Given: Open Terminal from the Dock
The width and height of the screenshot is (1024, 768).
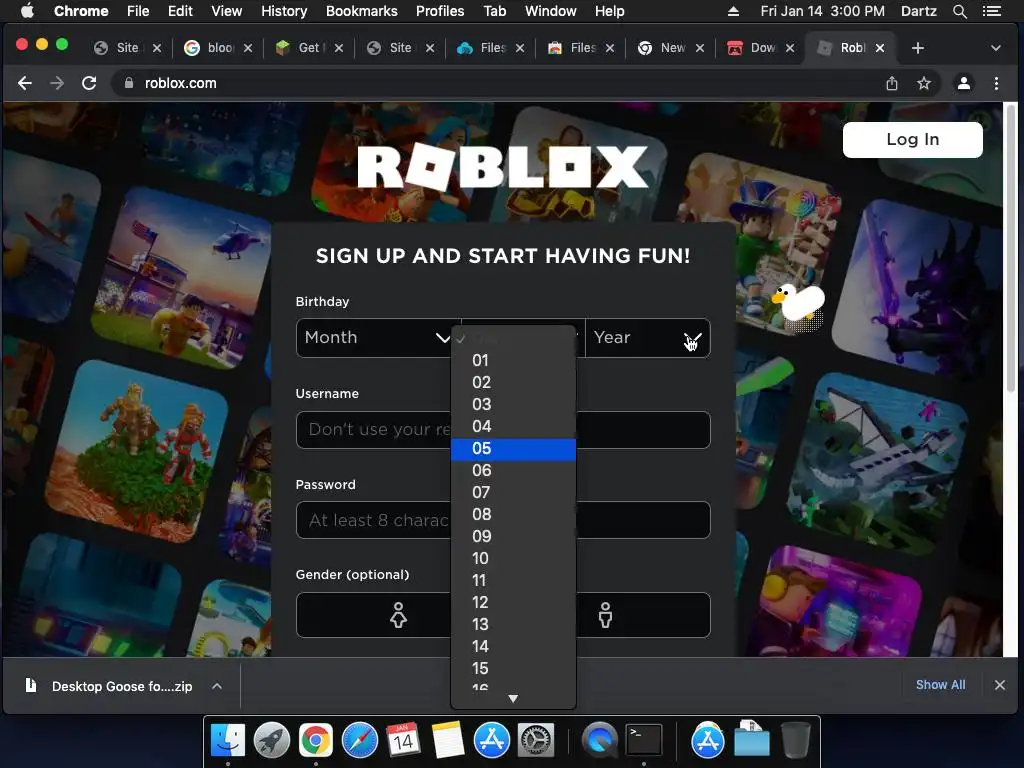Looking at the screenshot, I should pyautogui.click(x=644, y=741).
